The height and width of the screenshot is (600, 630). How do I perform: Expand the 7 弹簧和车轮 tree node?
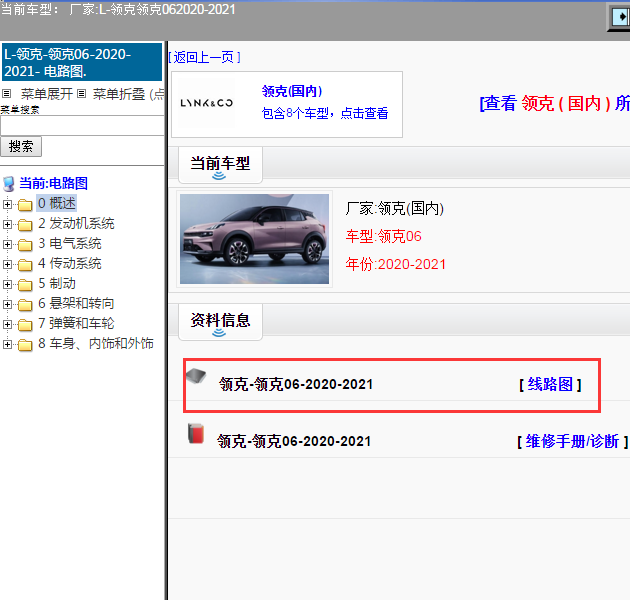(x=7, y=324)
